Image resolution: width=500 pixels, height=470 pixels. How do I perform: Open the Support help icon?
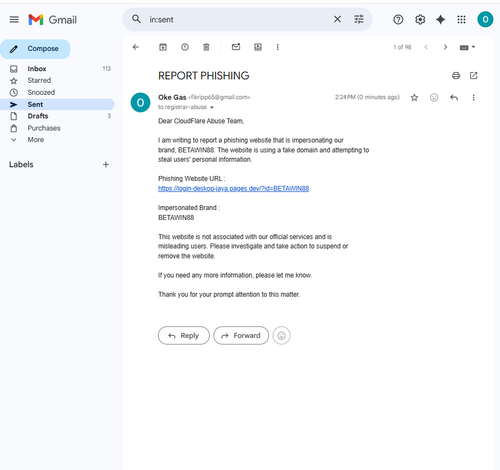pos(398,20)
